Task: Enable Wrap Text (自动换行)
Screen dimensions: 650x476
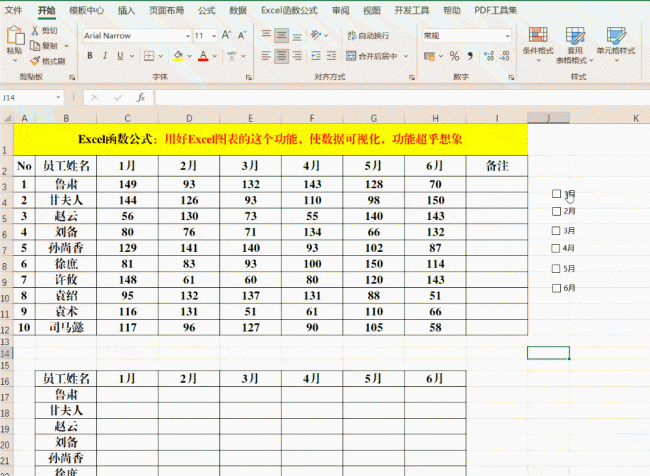Action: click(x=368, y=36)
